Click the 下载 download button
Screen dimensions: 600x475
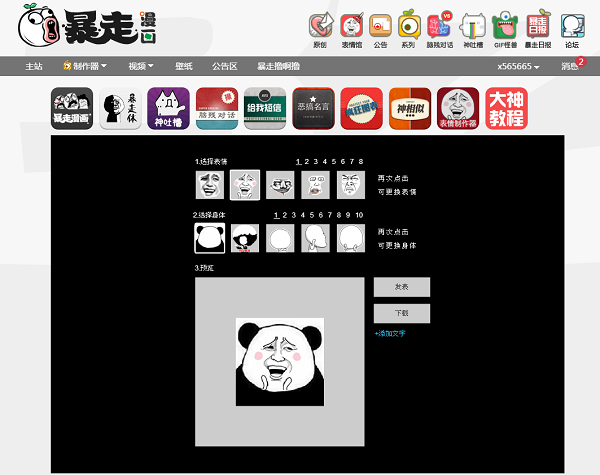402,313
